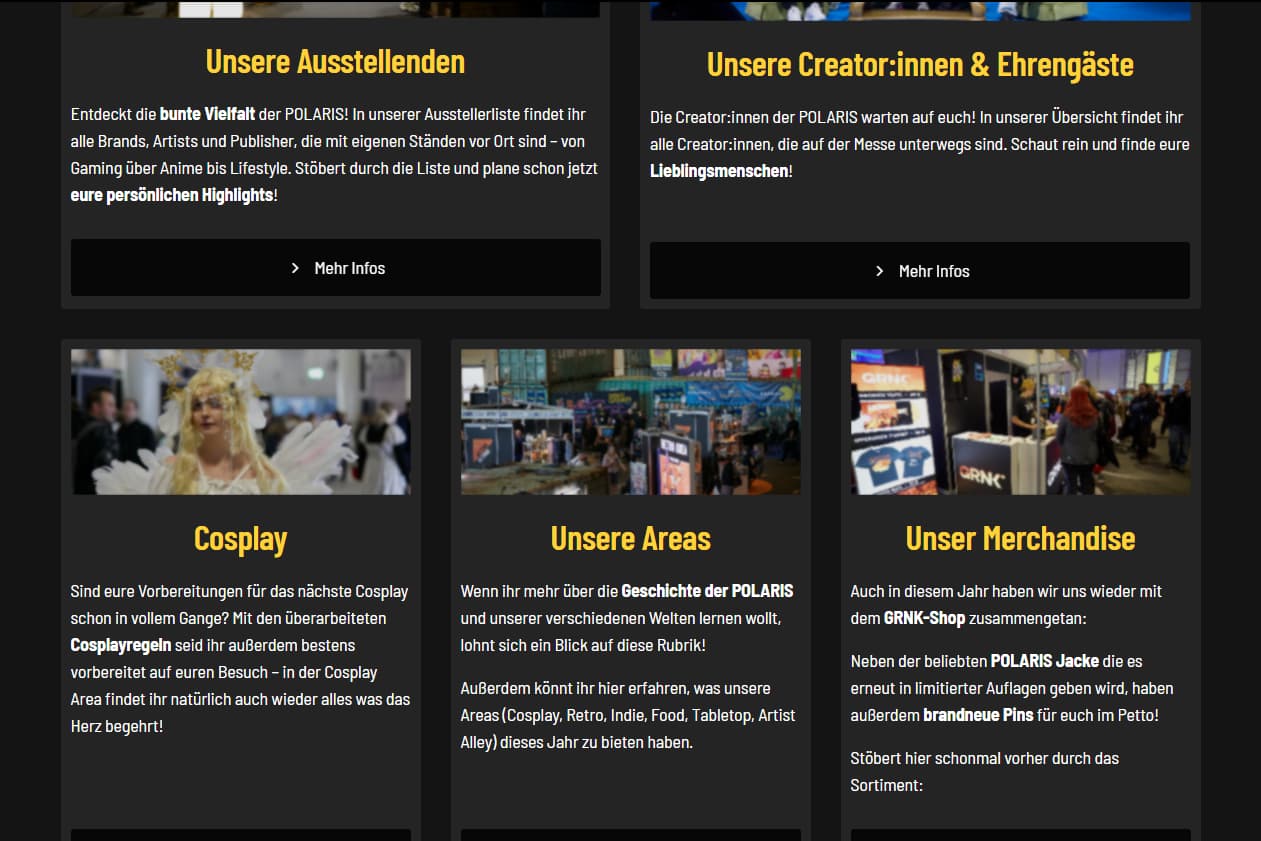Click the Unsere Ausstellenden heading
The width and height of the screenshot is (1261, 841).
tap(335, 61)
